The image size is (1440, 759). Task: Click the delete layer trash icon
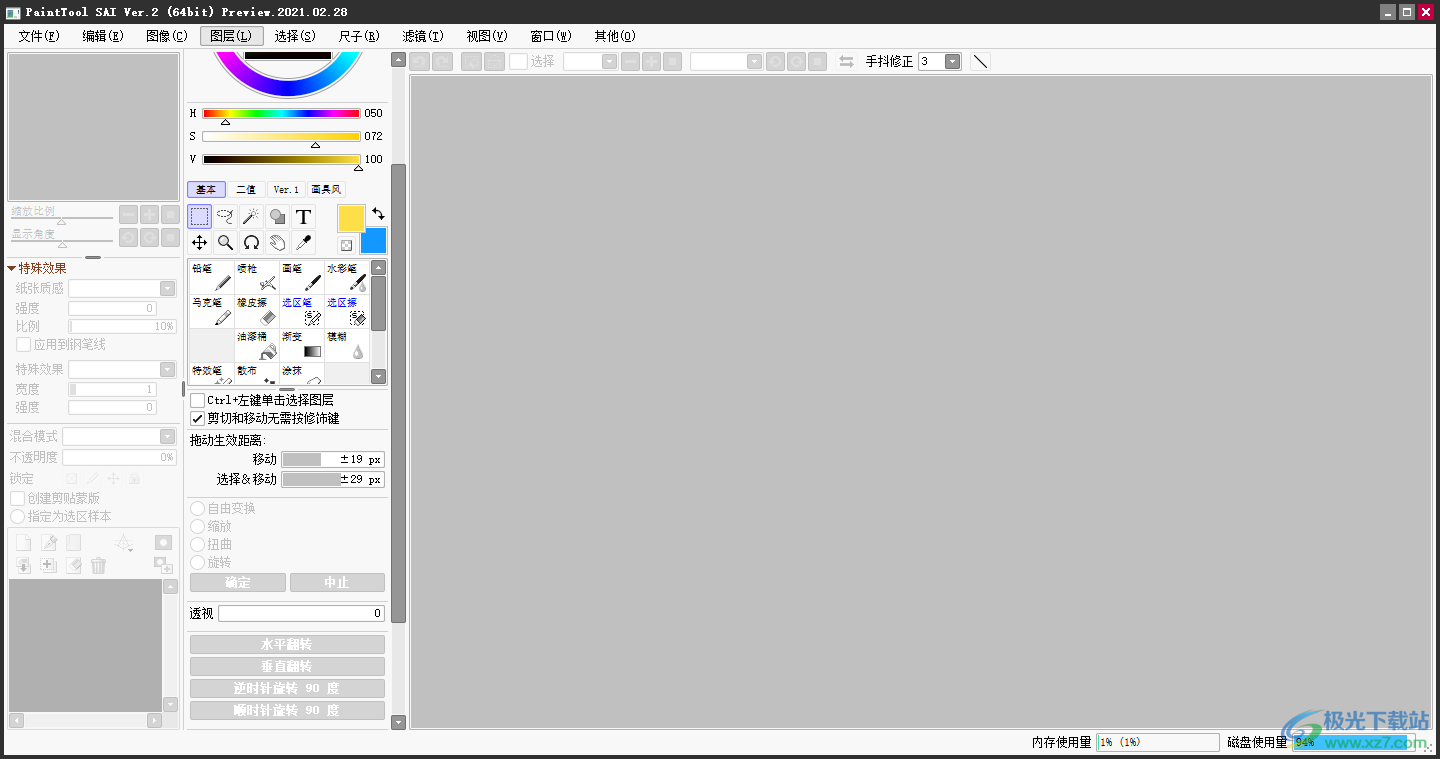pyautogui.click(x=98, y=566)
